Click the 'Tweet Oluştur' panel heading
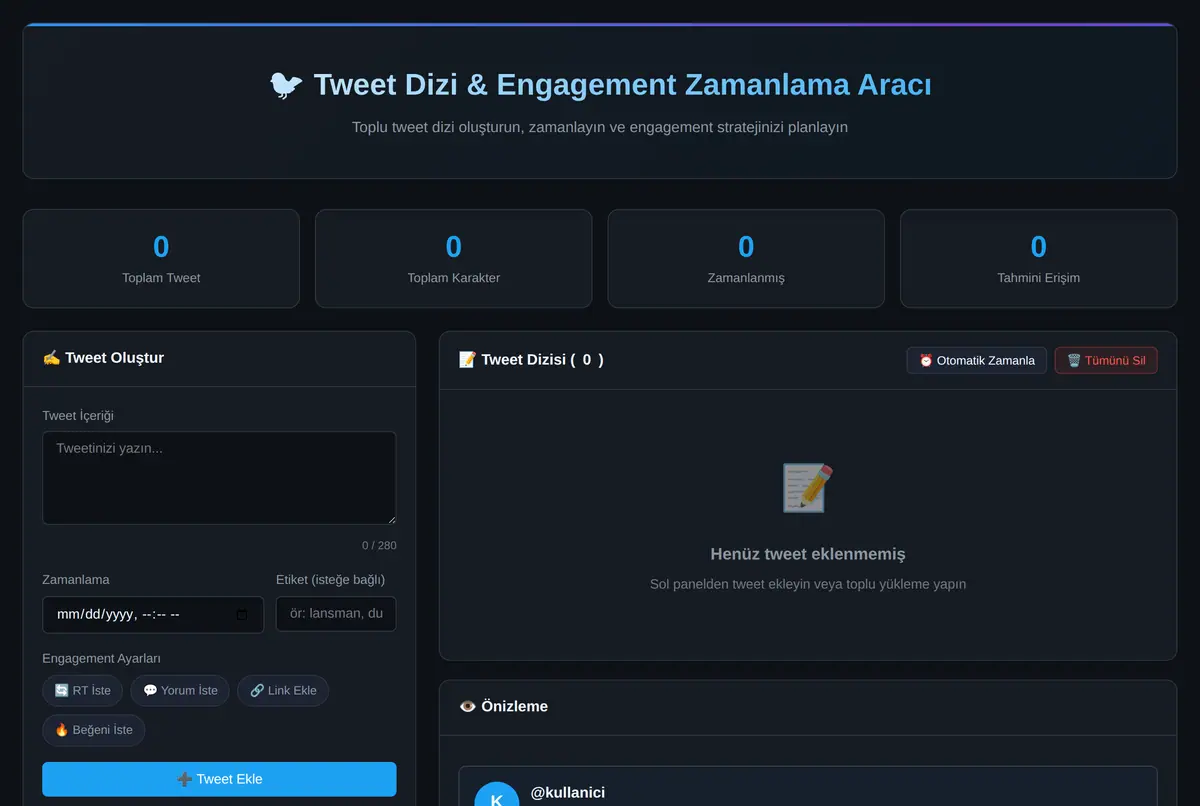This screenshot has height=806, width=1200. 103,358
